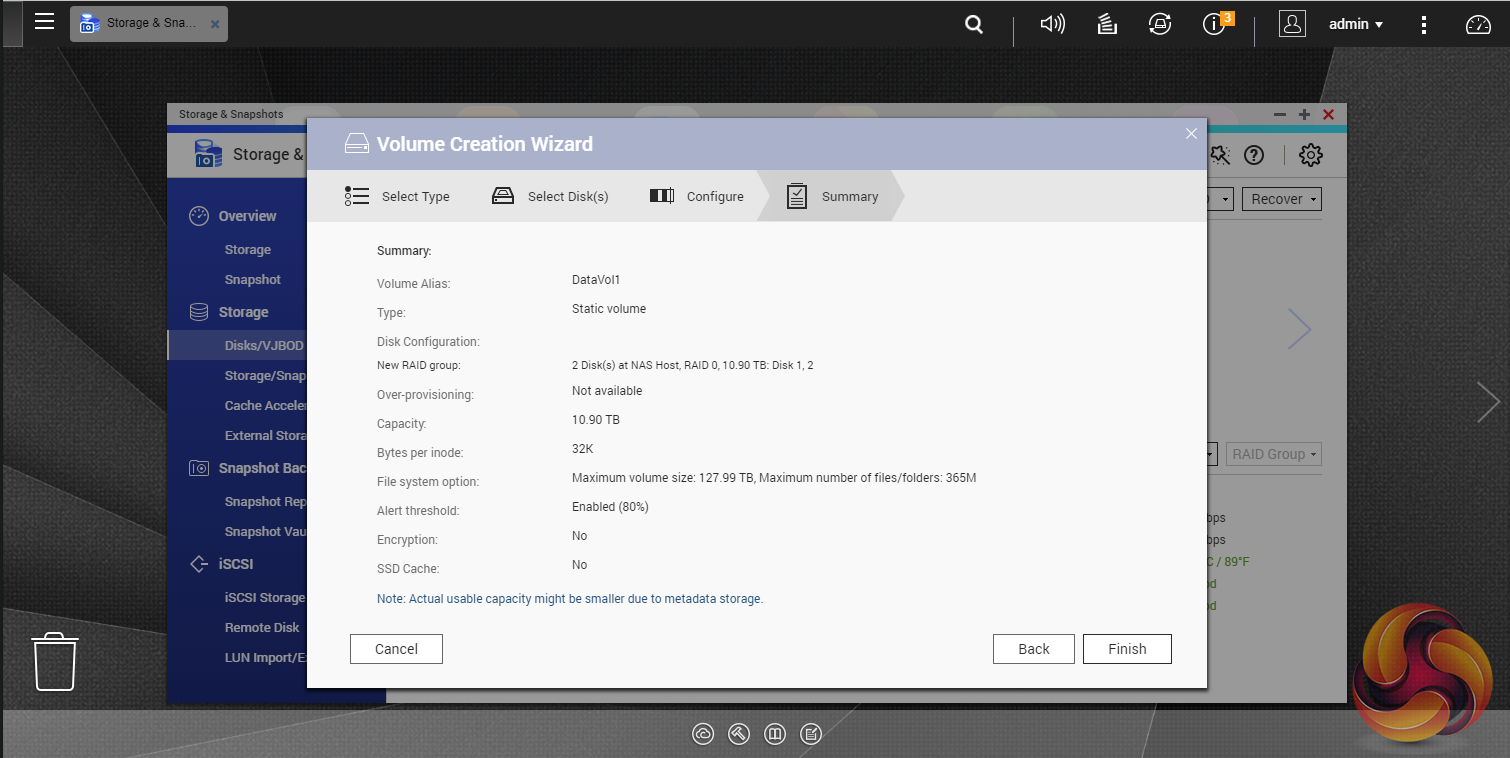Open the help question mark icon
The image size is (1510, 758).
coord(1253,155)
